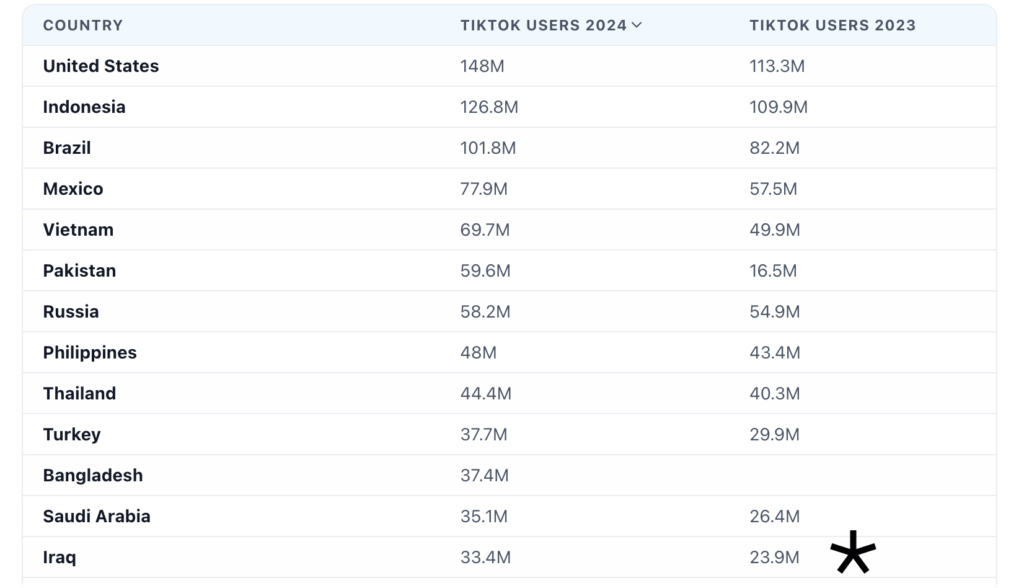Image resolution: width=1024 pixels, height=588 pixels.
Task: Click the 148M value for United States
Action: click(x=482, y=66)
